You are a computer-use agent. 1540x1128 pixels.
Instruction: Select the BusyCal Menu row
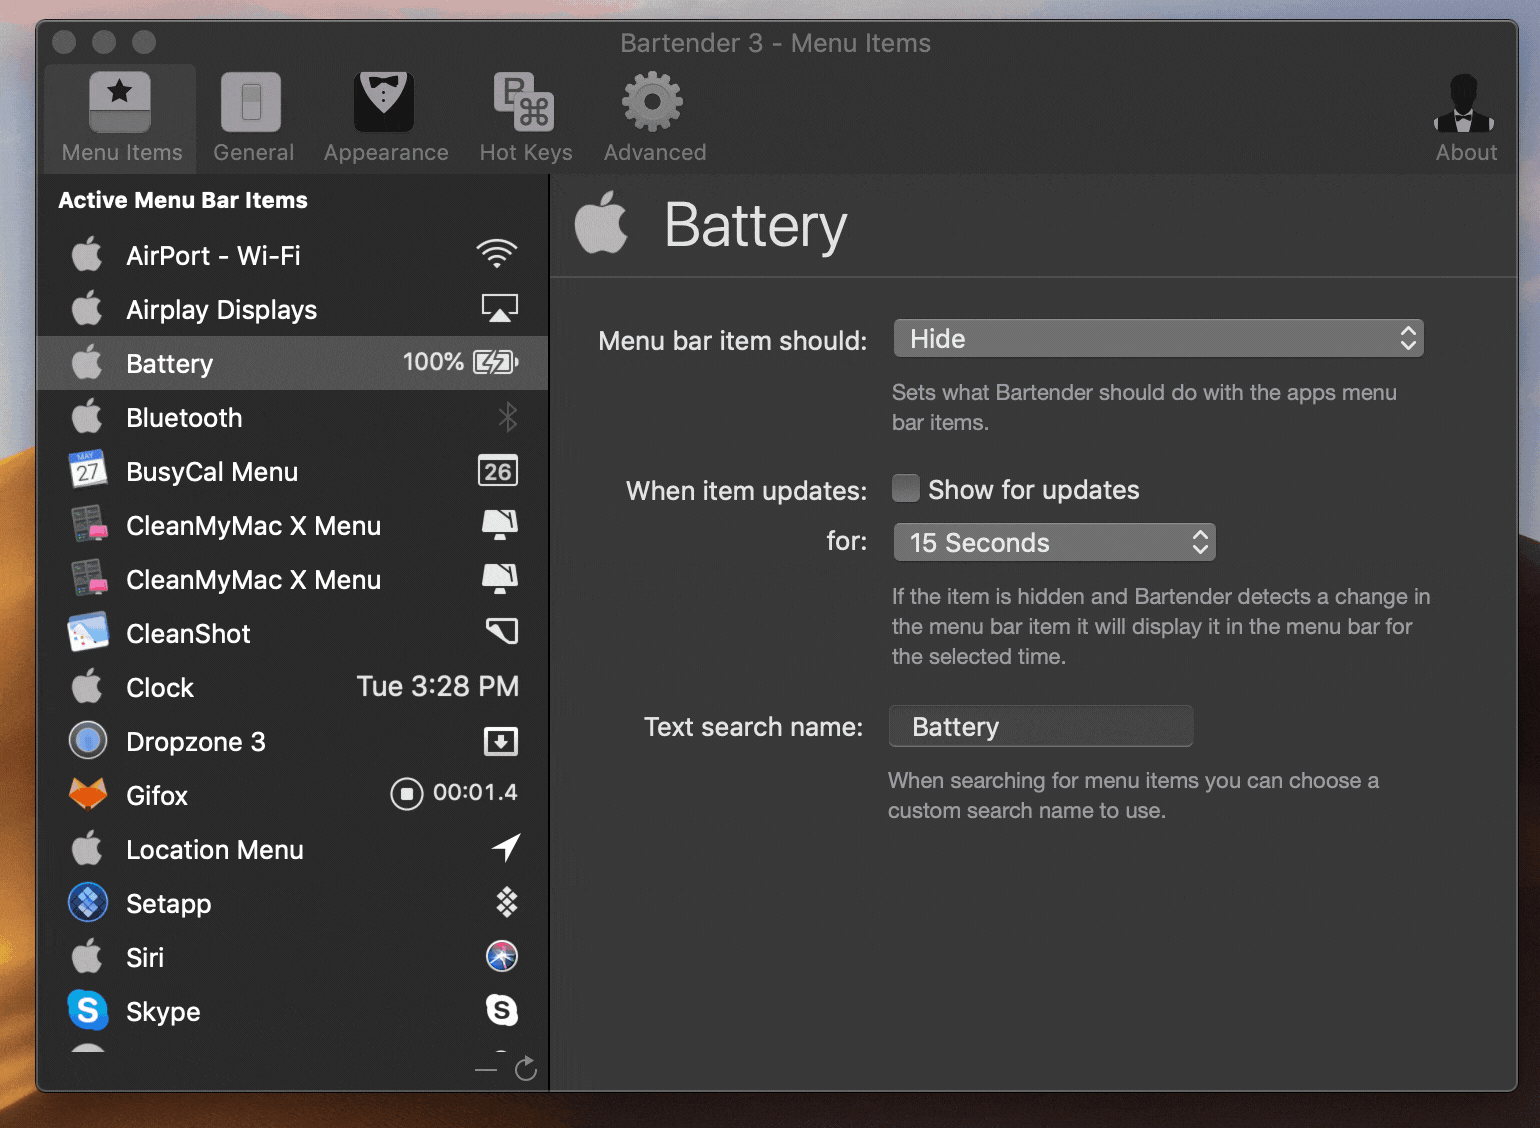[292, 471]
